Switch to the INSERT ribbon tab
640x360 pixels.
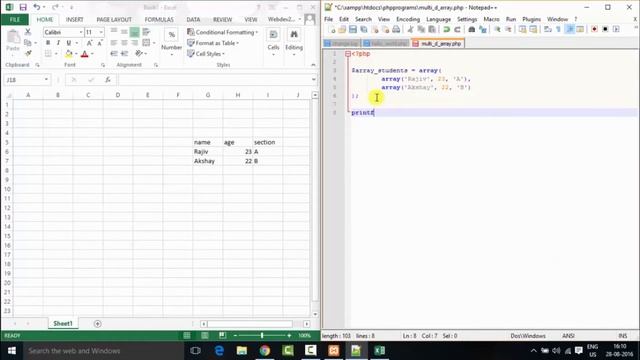74,19
